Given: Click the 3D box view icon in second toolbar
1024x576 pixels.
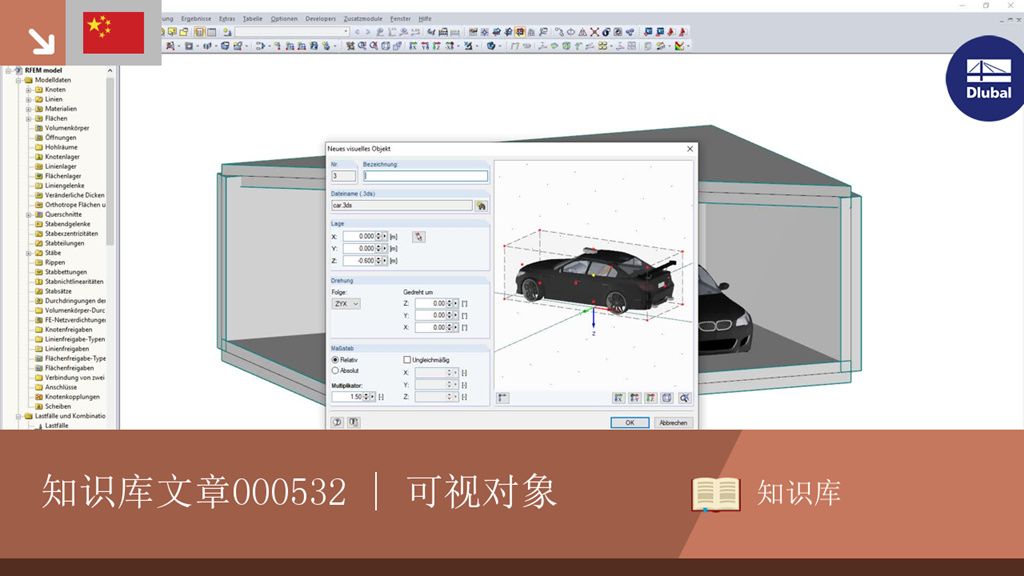Looking at the screenshot, I should [x=385, y=46].
